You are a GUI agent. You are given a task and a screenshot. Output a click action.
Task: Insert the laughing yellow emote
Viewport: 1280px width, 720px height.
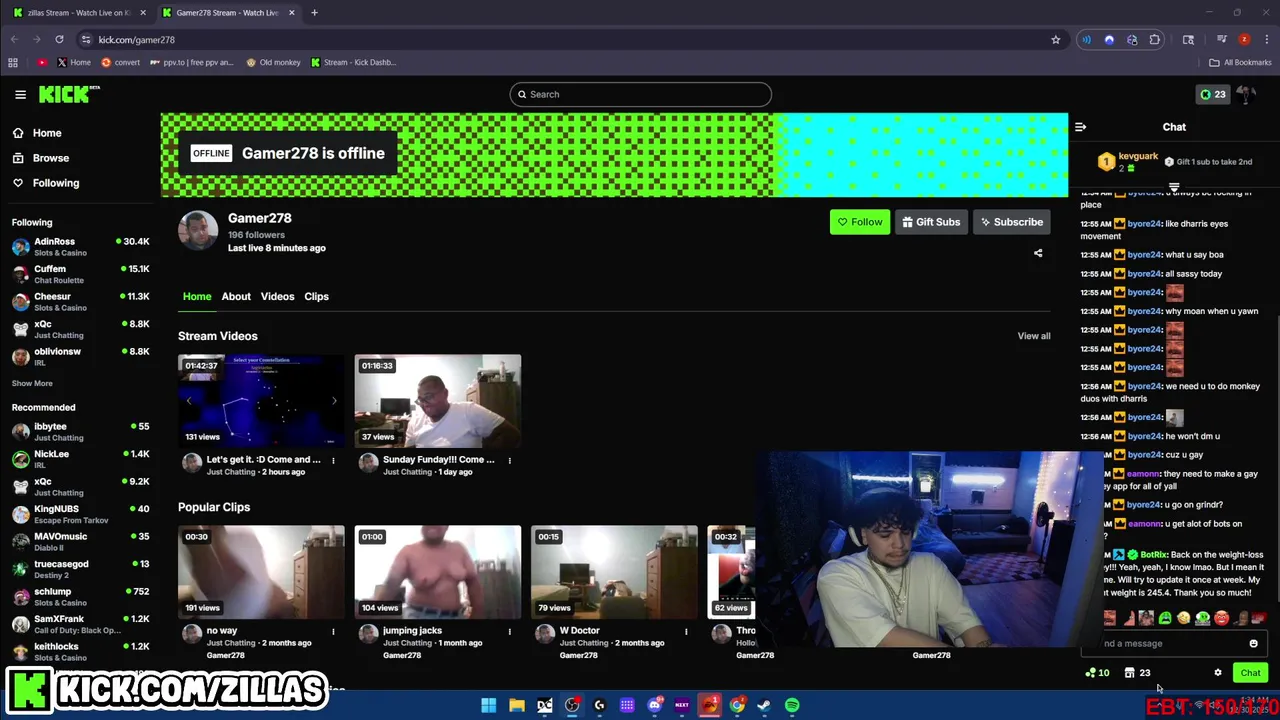tap(1184, 619)
